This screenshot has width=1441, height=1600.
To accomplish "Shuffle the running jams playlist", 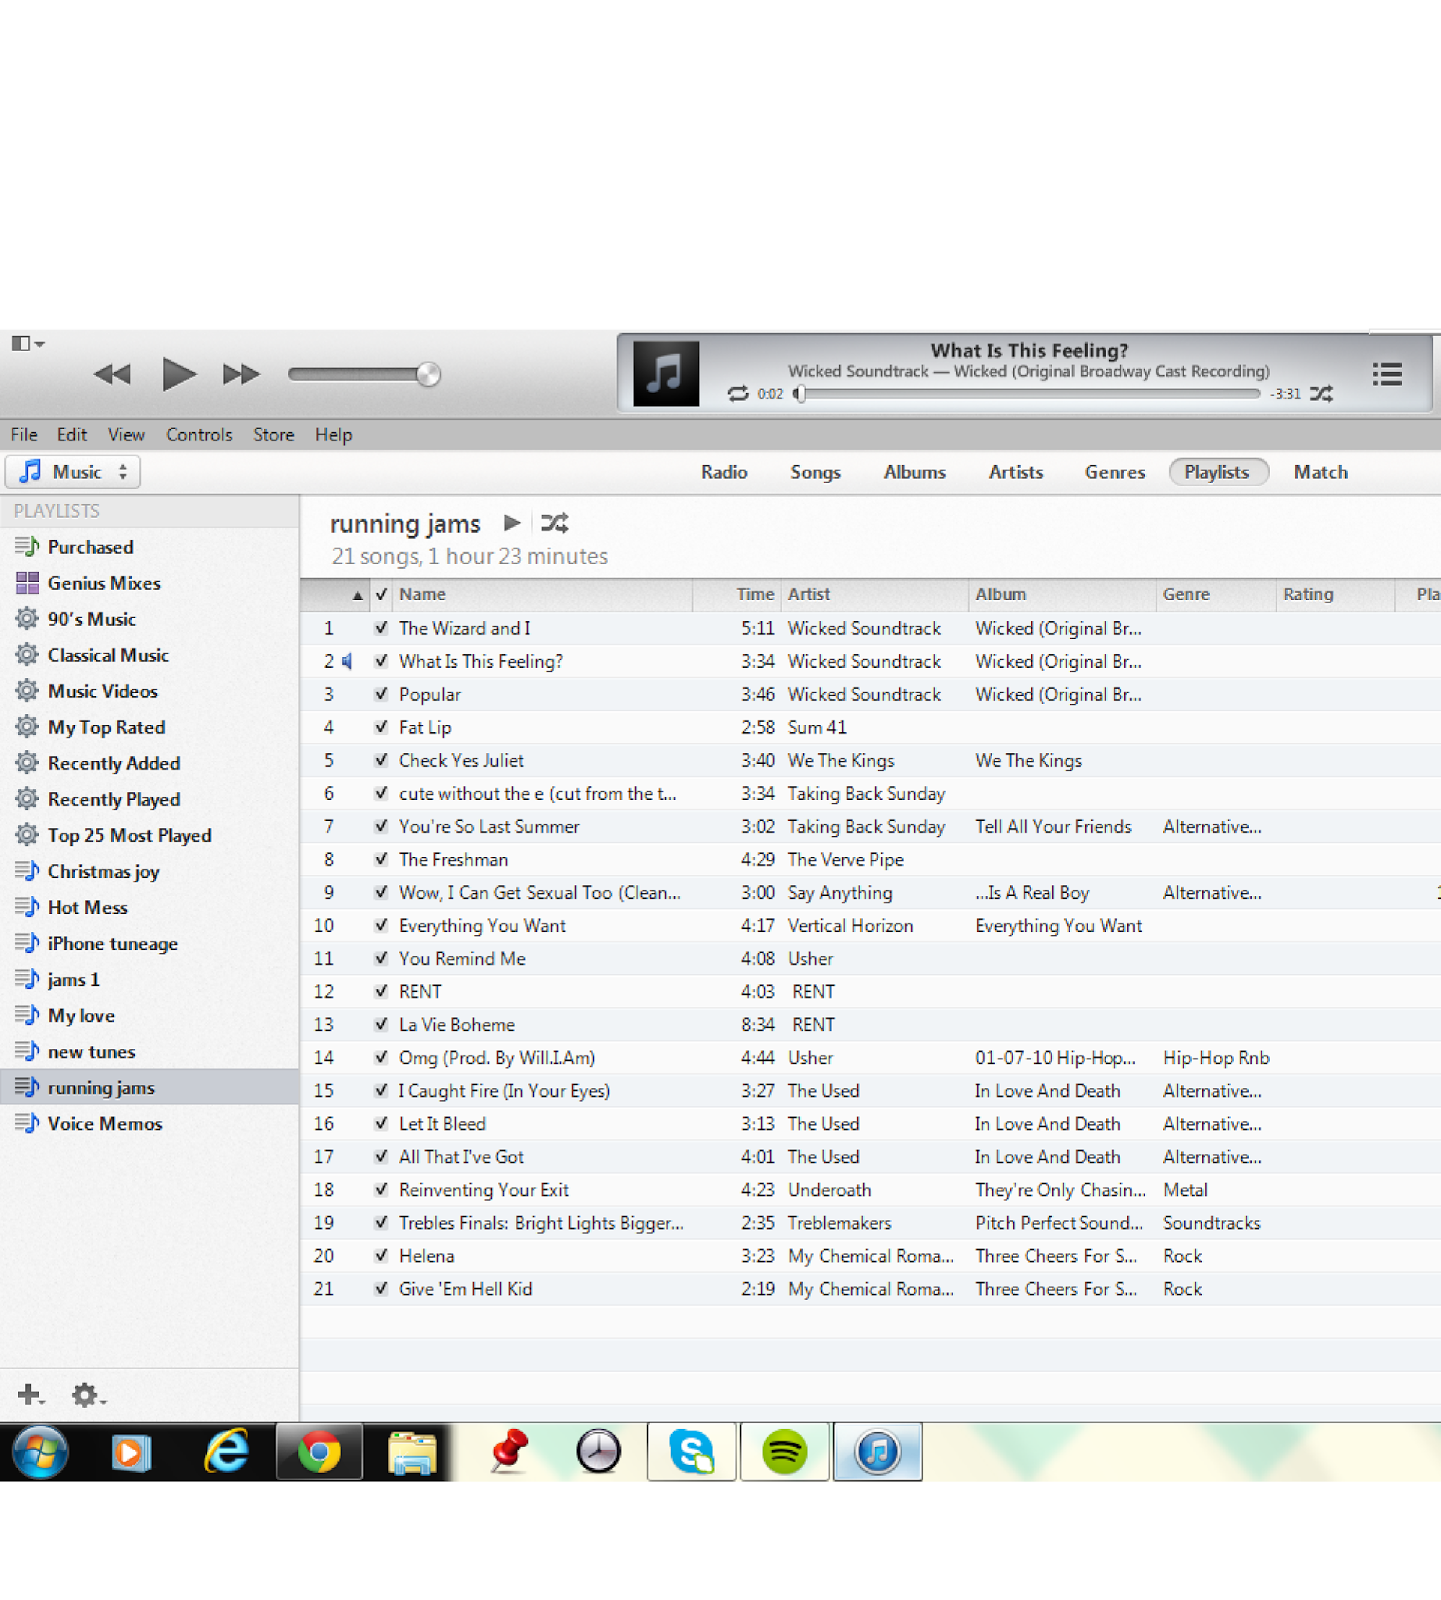I will click(x=555, y=523).
